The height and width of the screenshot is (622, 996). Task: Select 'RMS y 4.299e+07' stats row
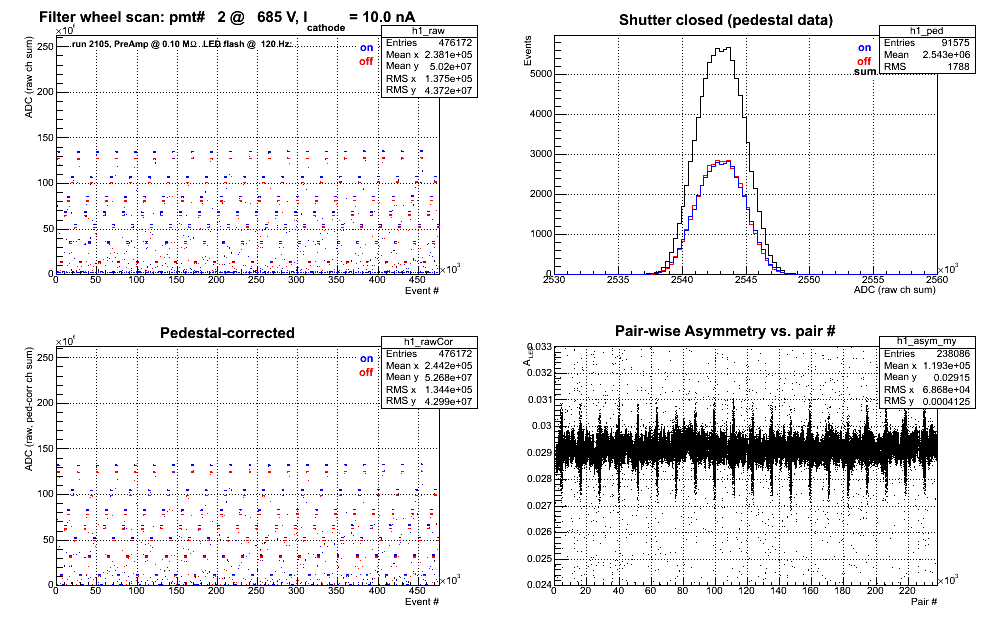tap(429, 401)
